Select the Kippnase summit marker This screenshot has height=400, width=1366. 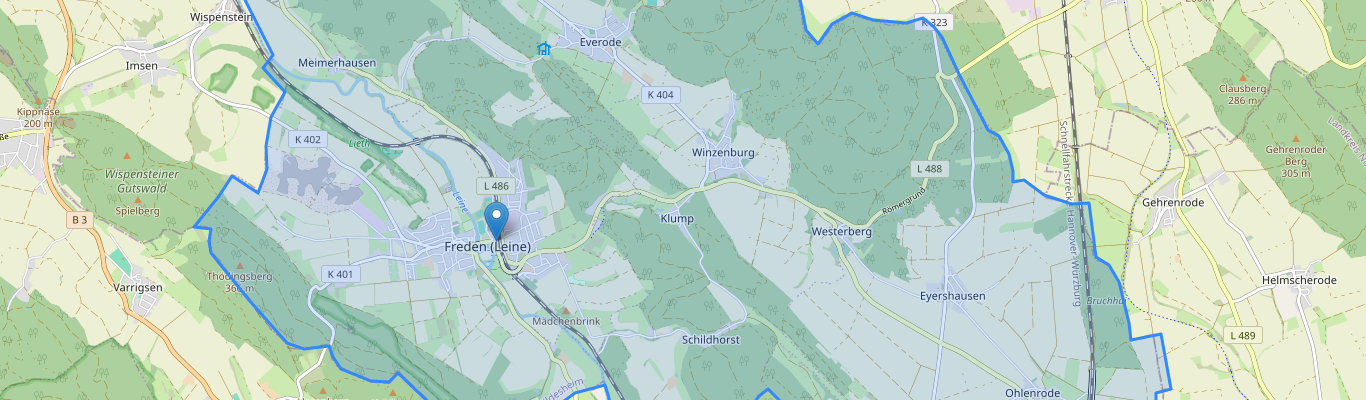click(38, 100)
